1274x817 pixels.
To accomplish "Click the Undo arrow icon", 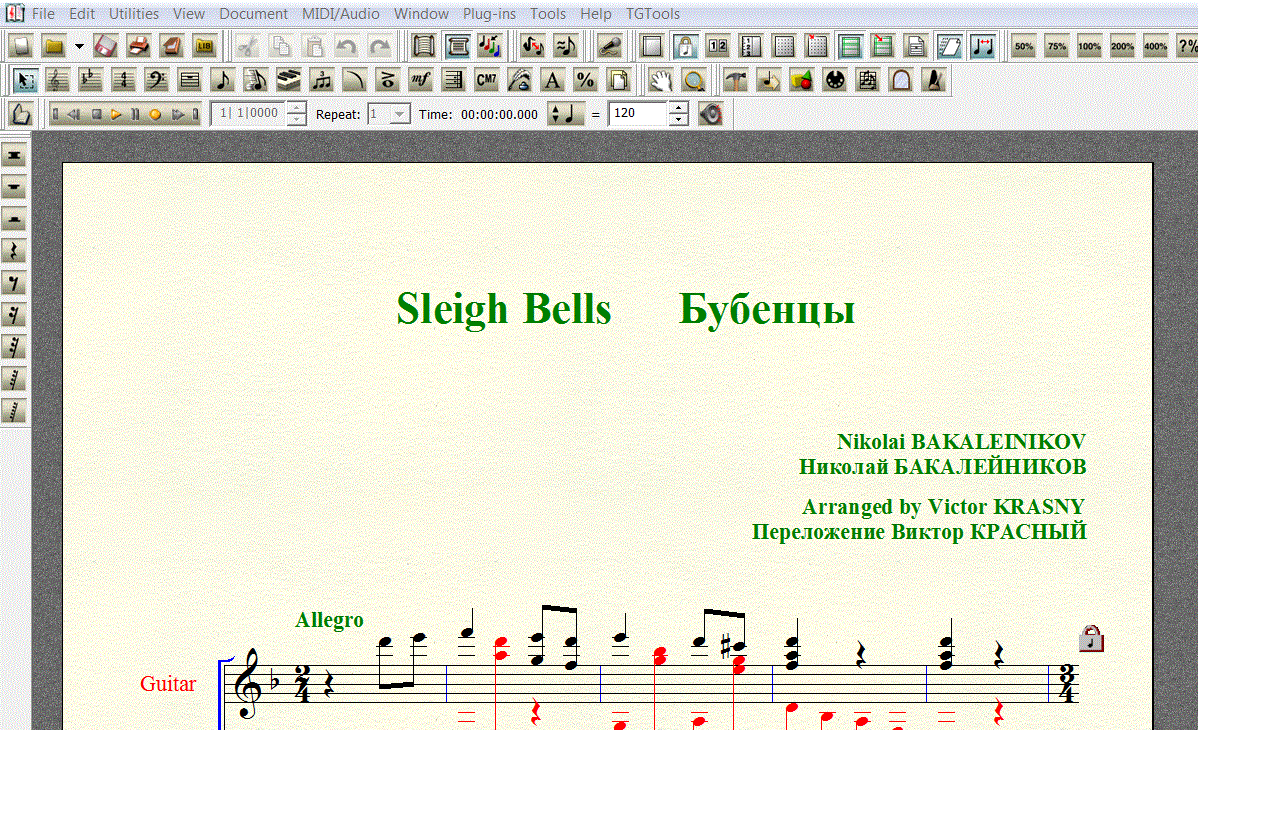I will [x=346, y=46].
